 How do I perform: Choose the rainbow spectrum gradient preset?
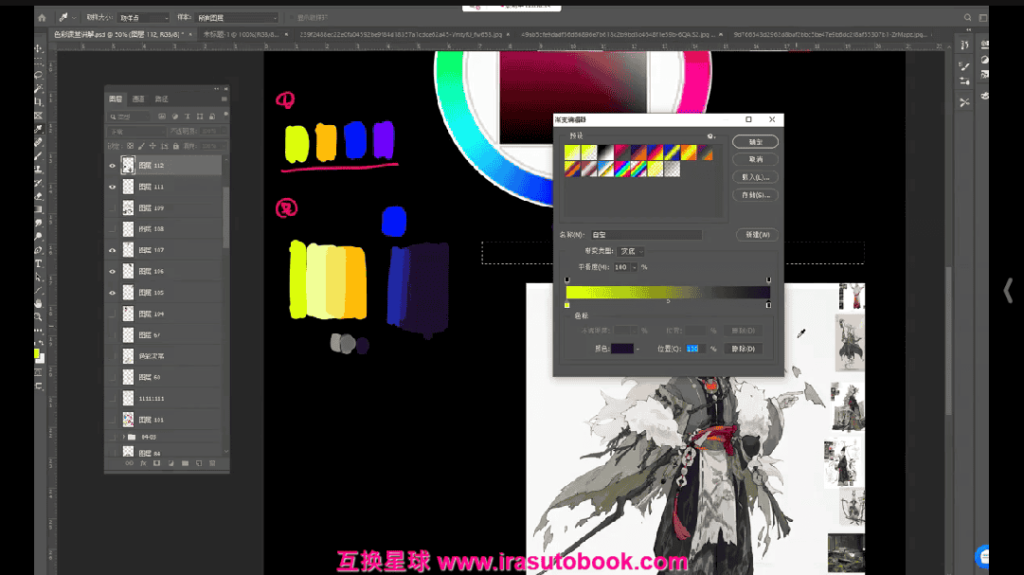point(622,169)
